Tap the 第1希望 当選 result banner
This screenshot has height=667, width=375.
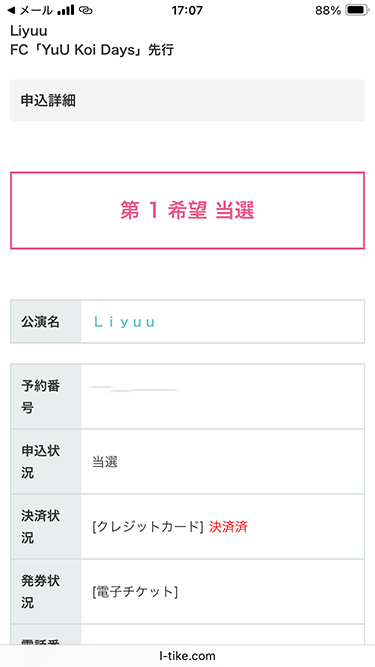187,211
